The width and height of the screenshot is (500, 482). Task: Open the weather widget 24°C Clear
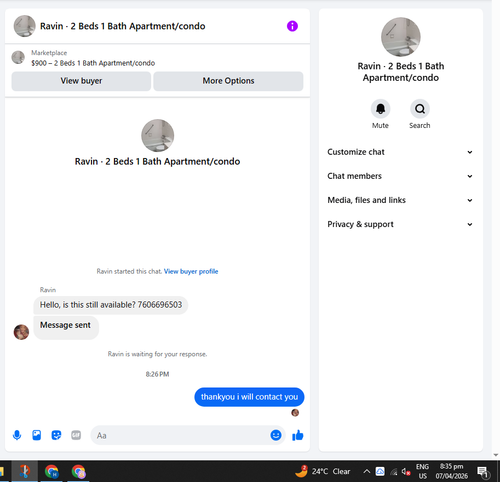pos(322,471)
